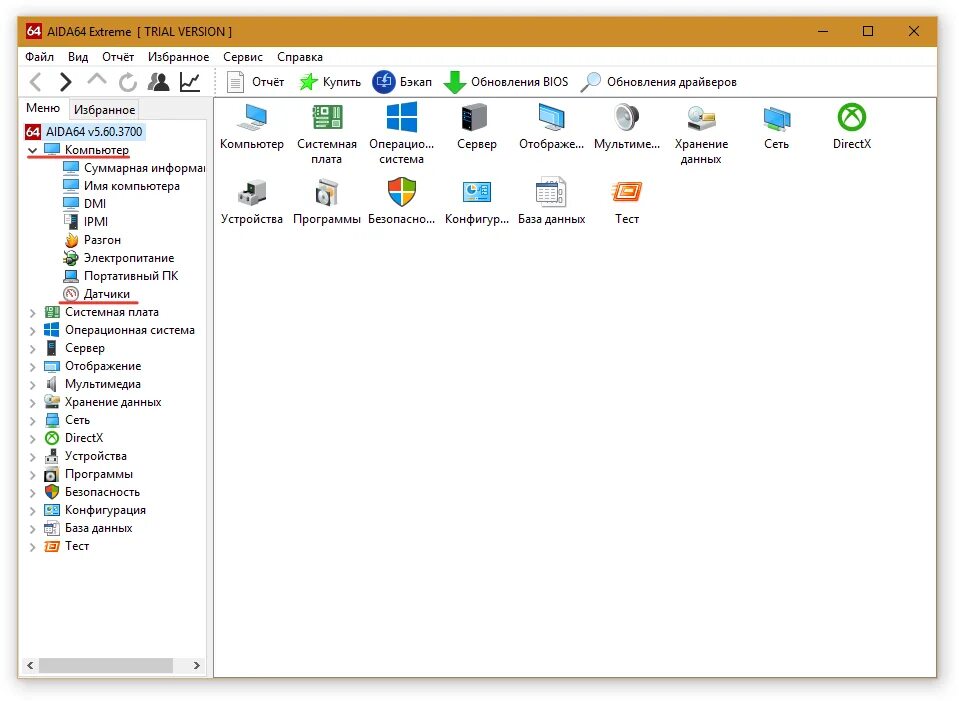Viewport: 959px width, 701px height.
Task: Select Конфигурация in sidebar tree
Action: (x=95, y=510)
